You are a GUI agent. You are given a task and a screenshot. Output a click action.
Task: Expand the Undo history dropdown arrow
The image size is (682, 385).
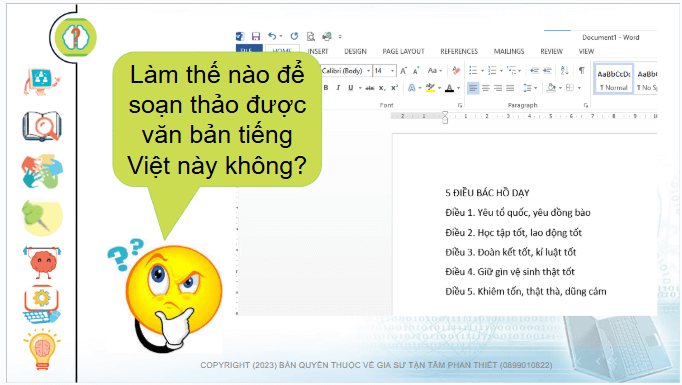281,36
